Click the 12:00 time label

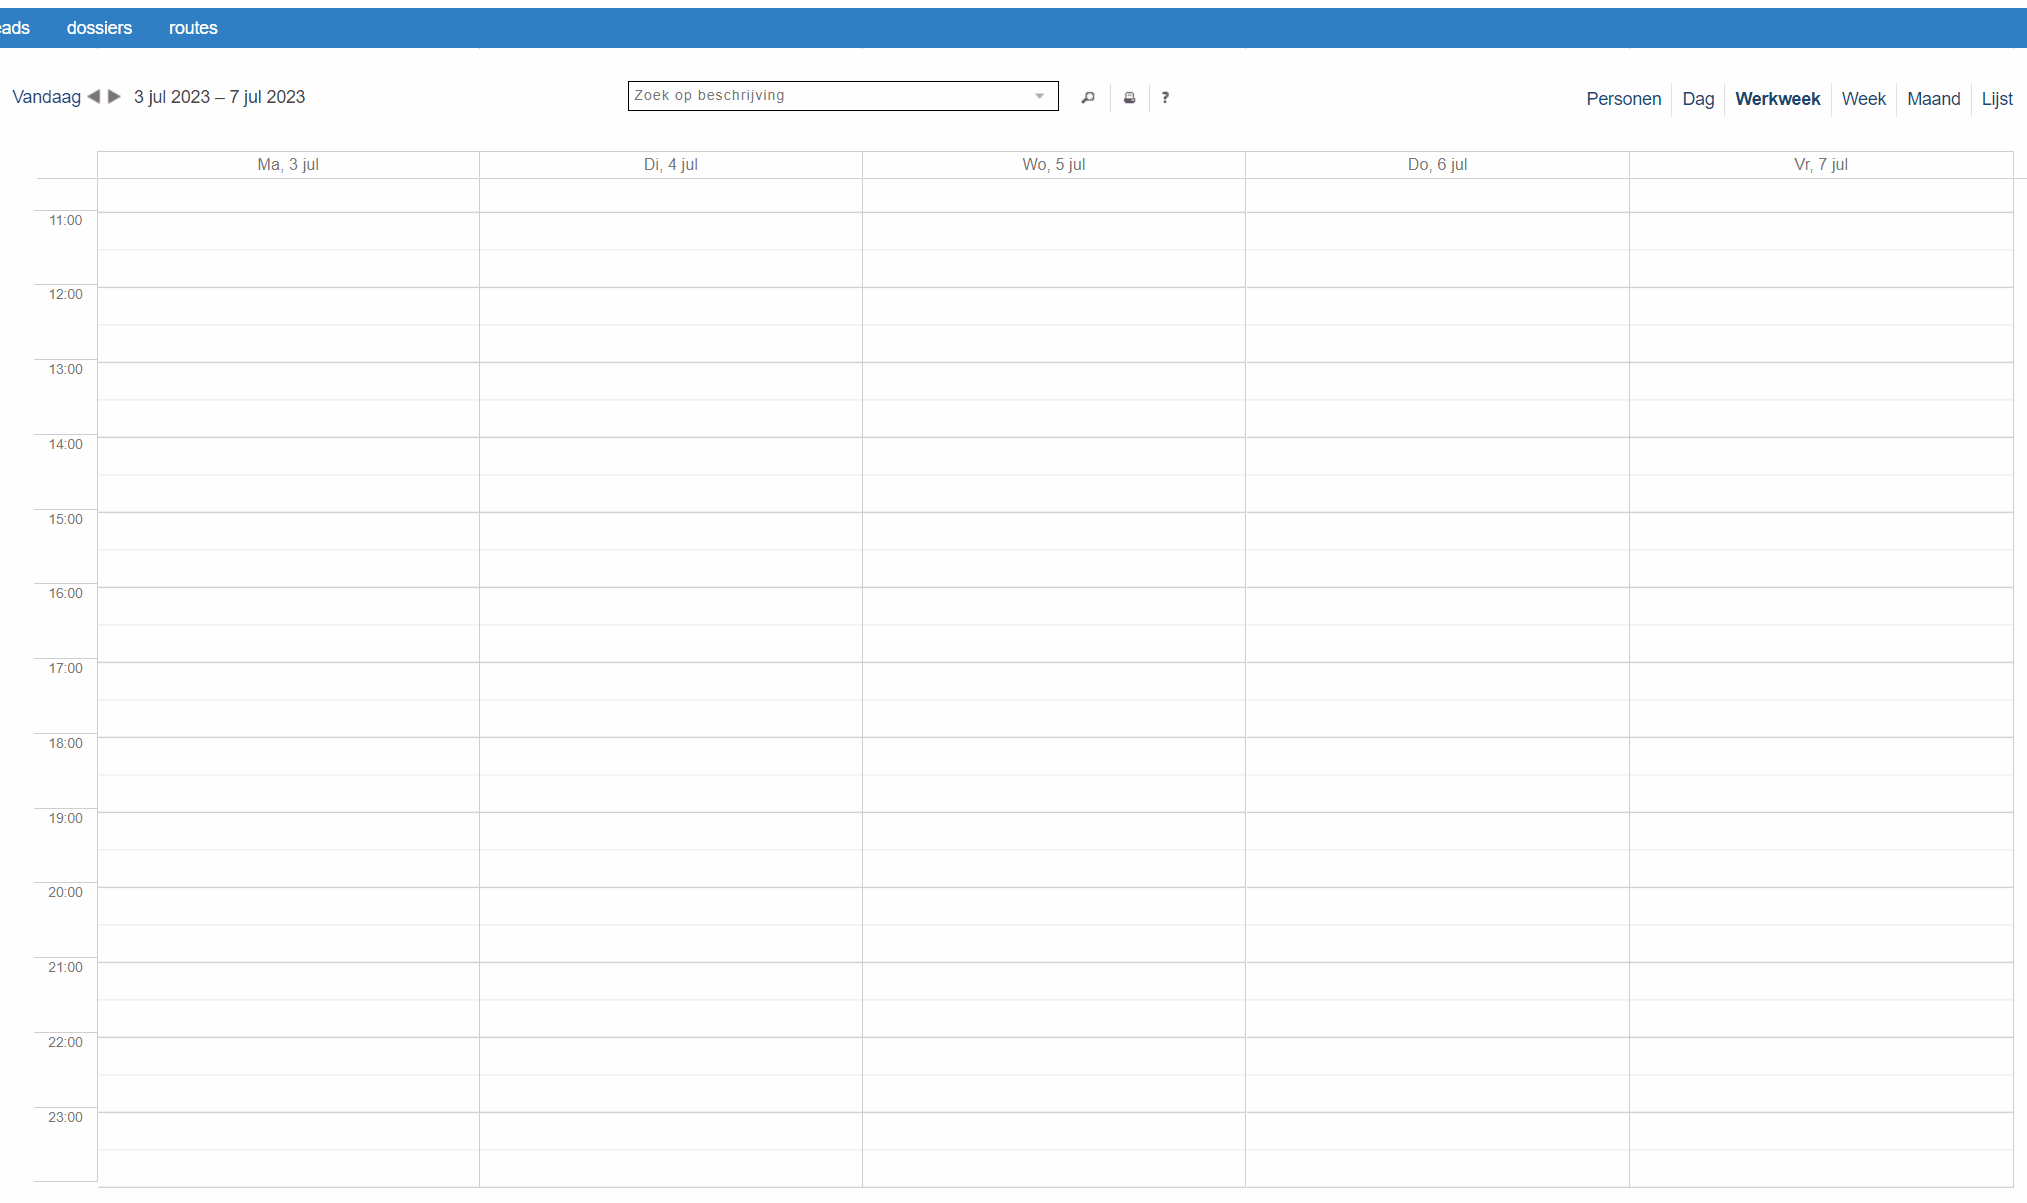pyautogui.click(x=66, y=294)
